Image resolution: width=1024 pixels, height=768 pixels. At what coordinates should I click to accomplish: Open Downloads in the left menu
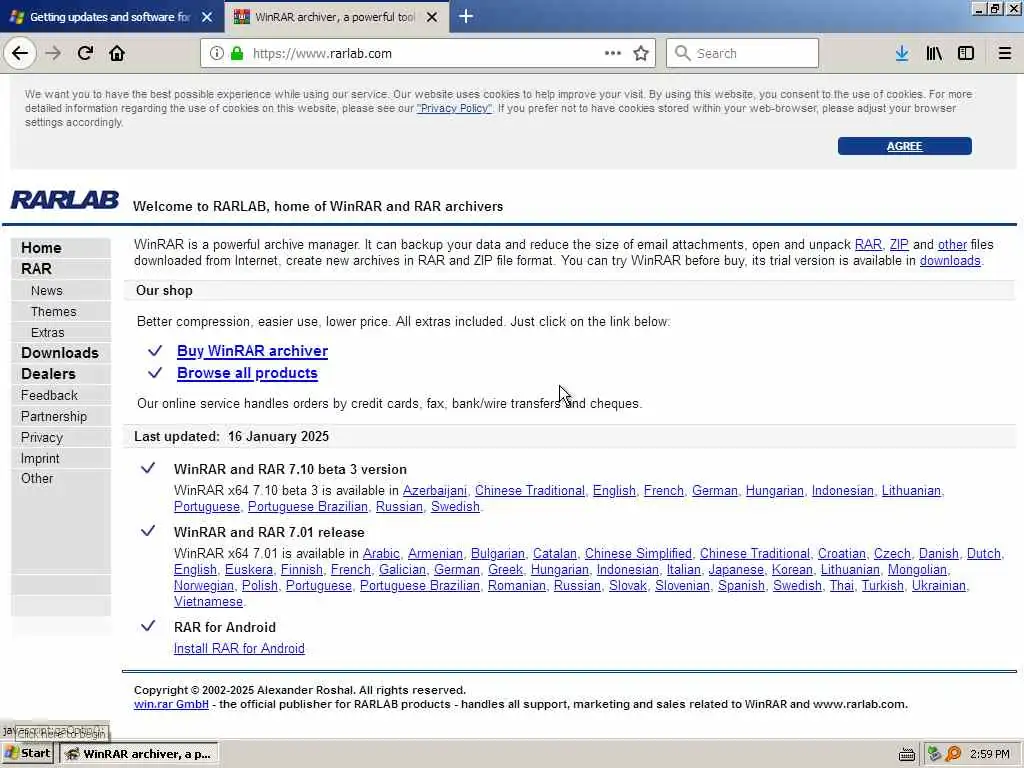click(59, 353)
